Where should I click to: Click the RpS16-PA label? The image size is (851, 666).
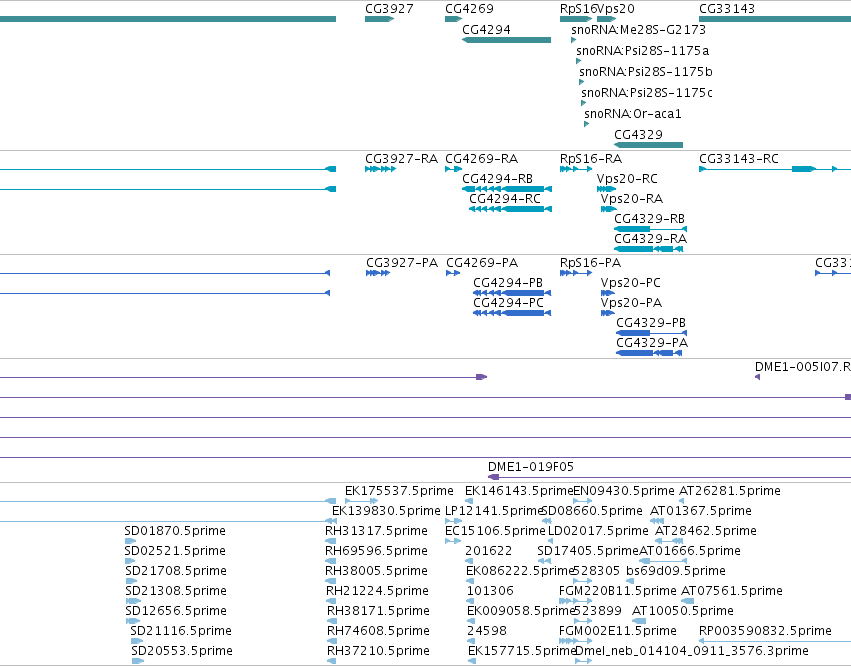click(x=590, y=263)
